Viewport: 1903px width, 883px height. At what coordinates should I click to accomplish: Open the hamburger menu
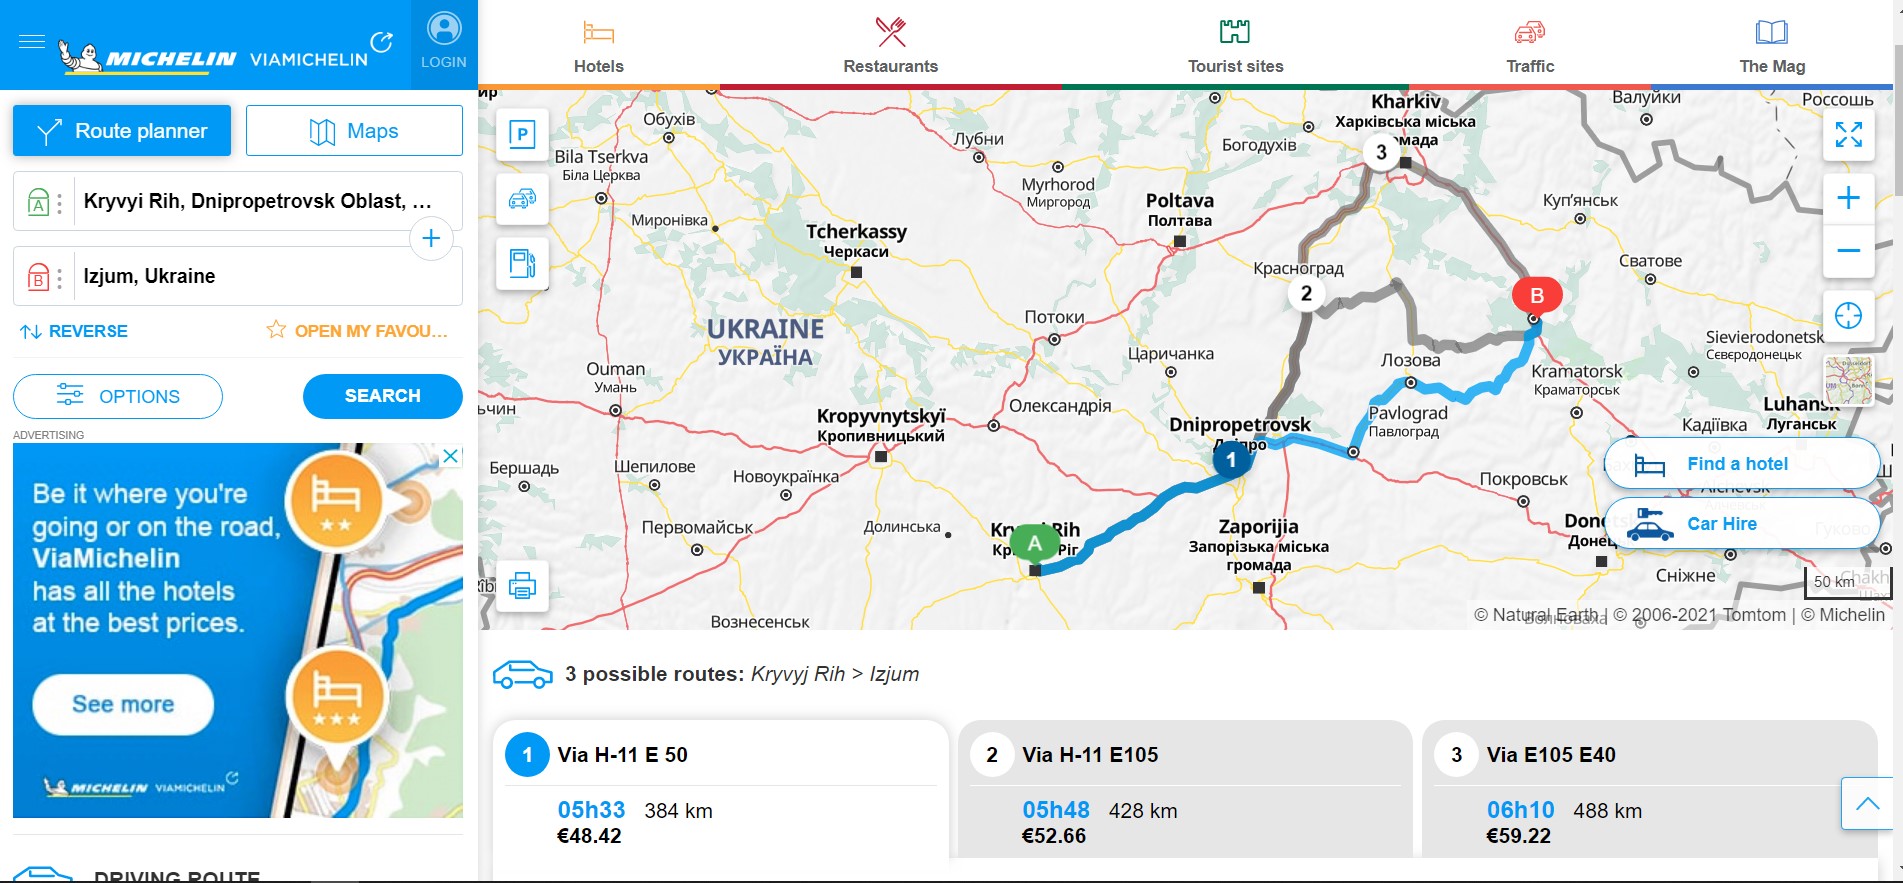[32, 42]
